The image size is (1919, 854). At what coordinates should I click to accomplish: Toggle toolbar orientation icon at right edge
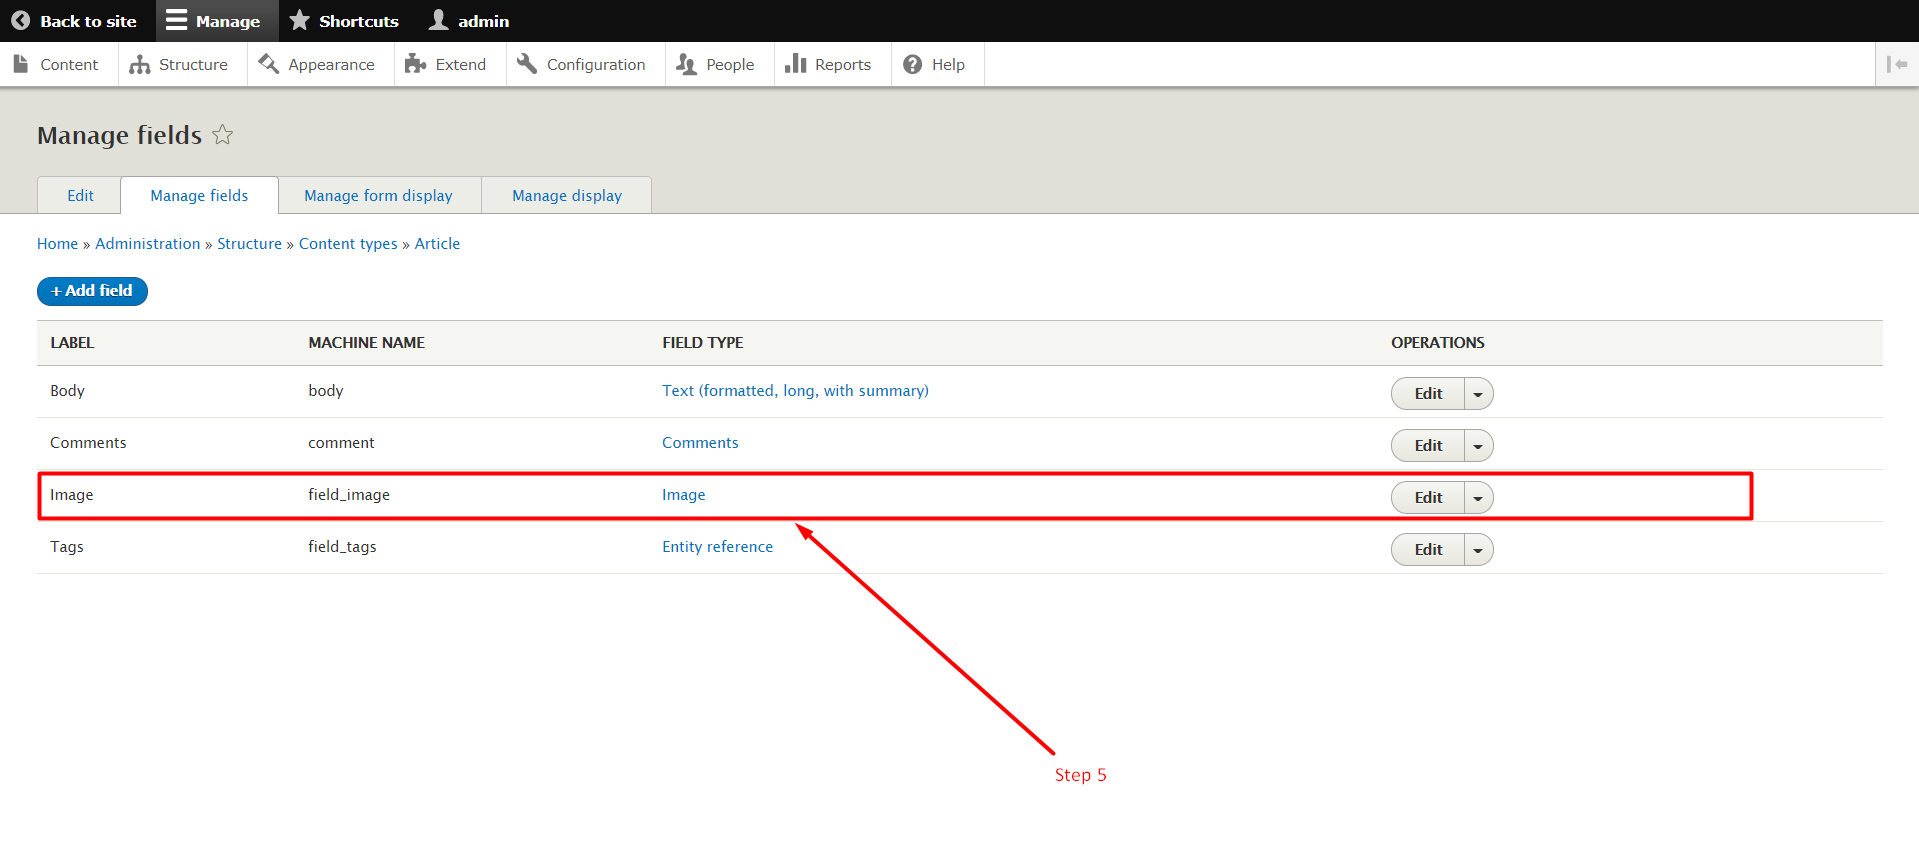(x=1897, y=64)
